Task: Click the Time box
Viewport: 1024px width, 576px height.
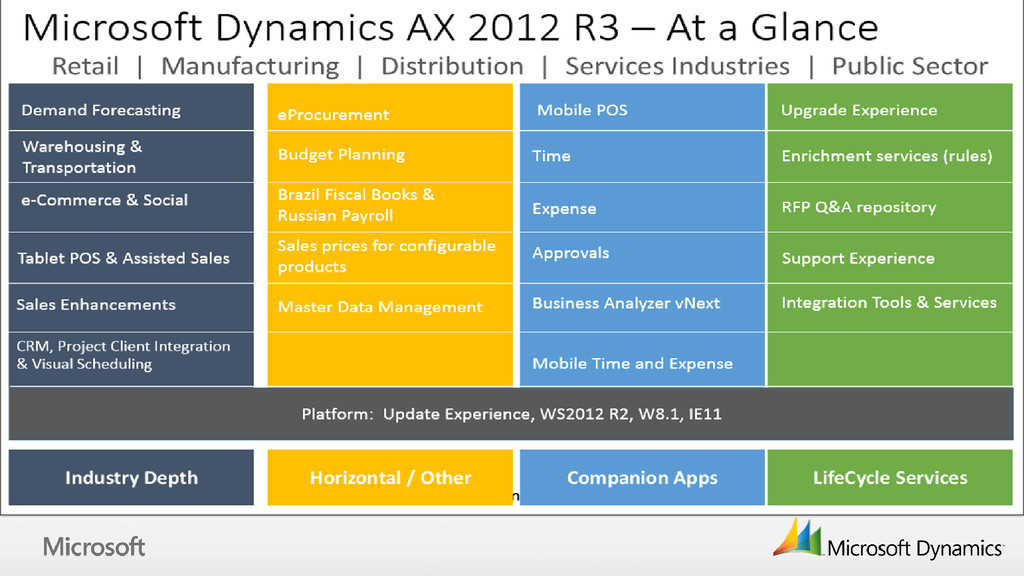Action: (x=642, y=157)
